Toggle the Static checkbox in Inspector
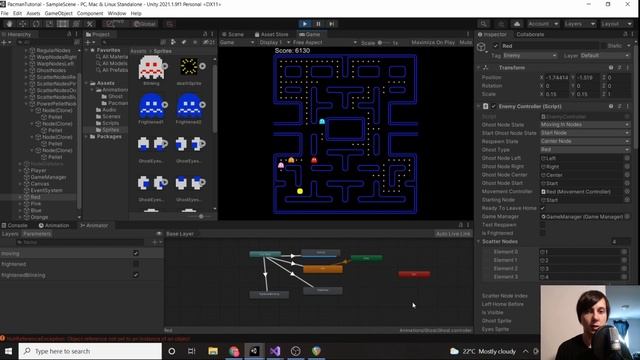The width and height of the screenshot is (640, 360). coord(603,46)
